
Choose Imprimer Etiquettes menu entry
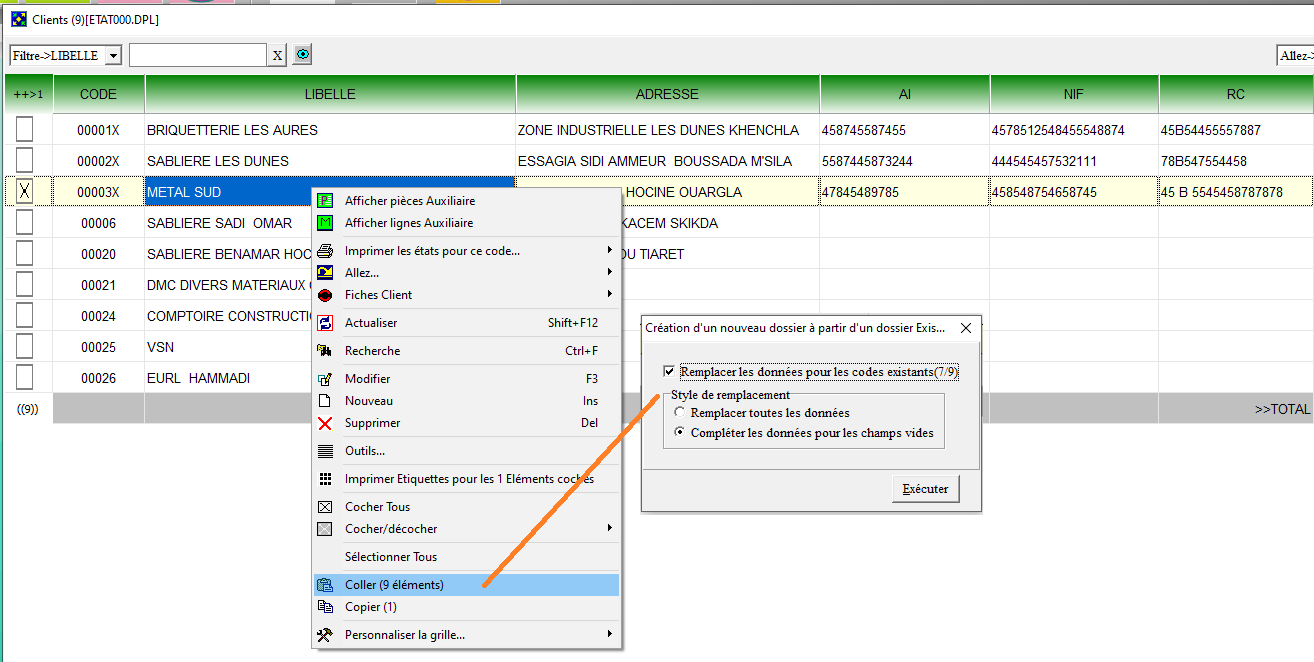[466, 479]
